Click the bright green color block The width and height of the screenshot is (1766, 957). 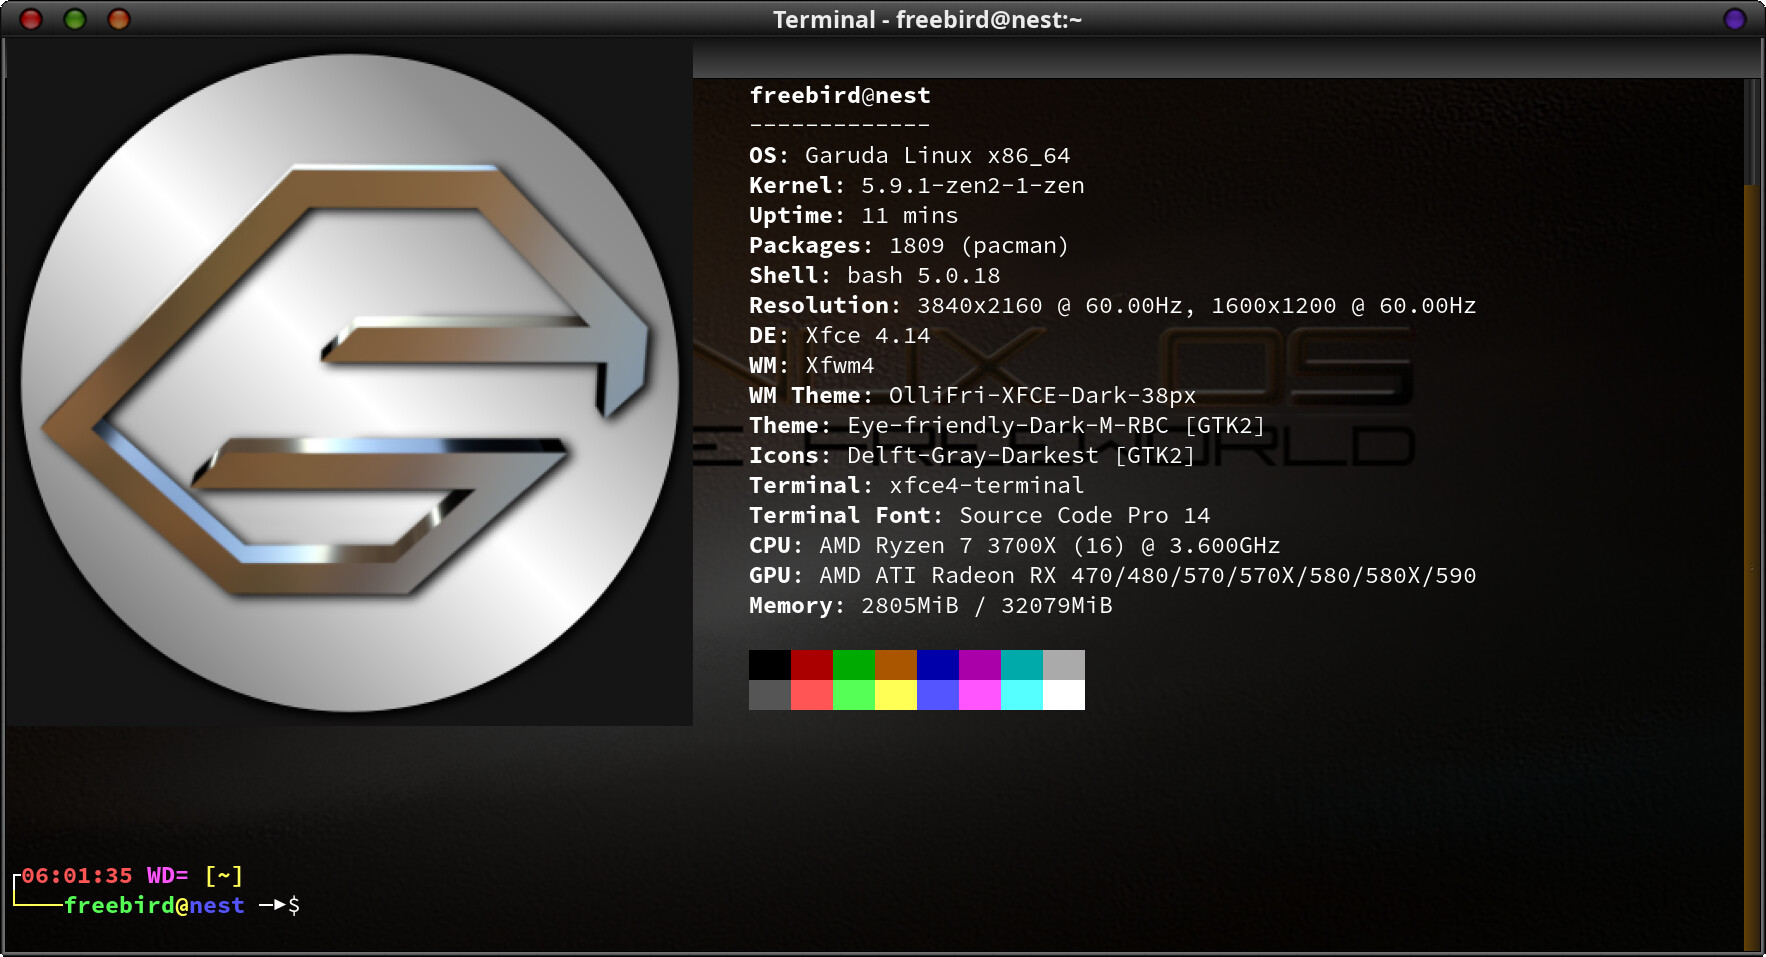click(854, 695)
